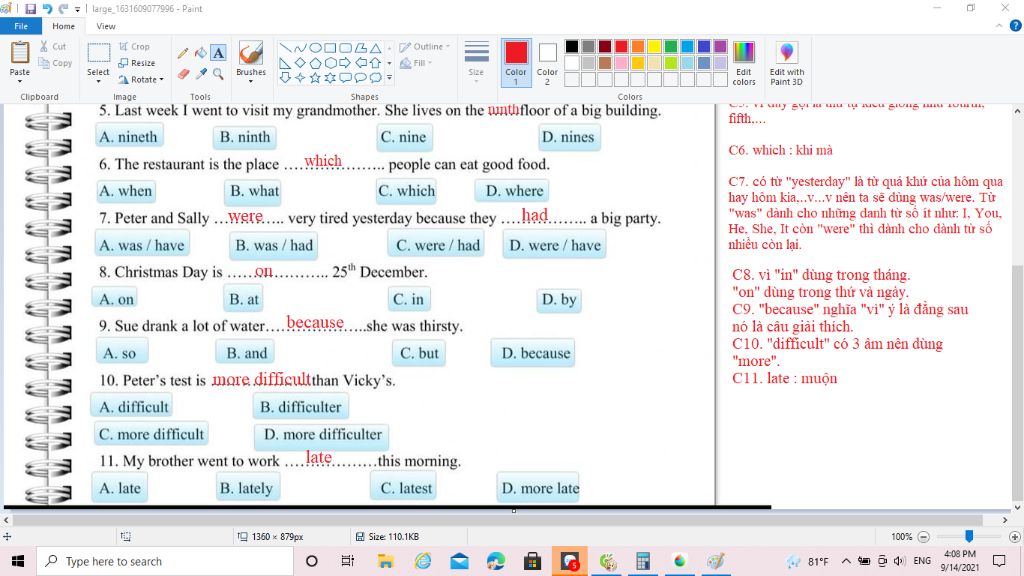Click the Save icon in quick access toolbar

point(30,9)
